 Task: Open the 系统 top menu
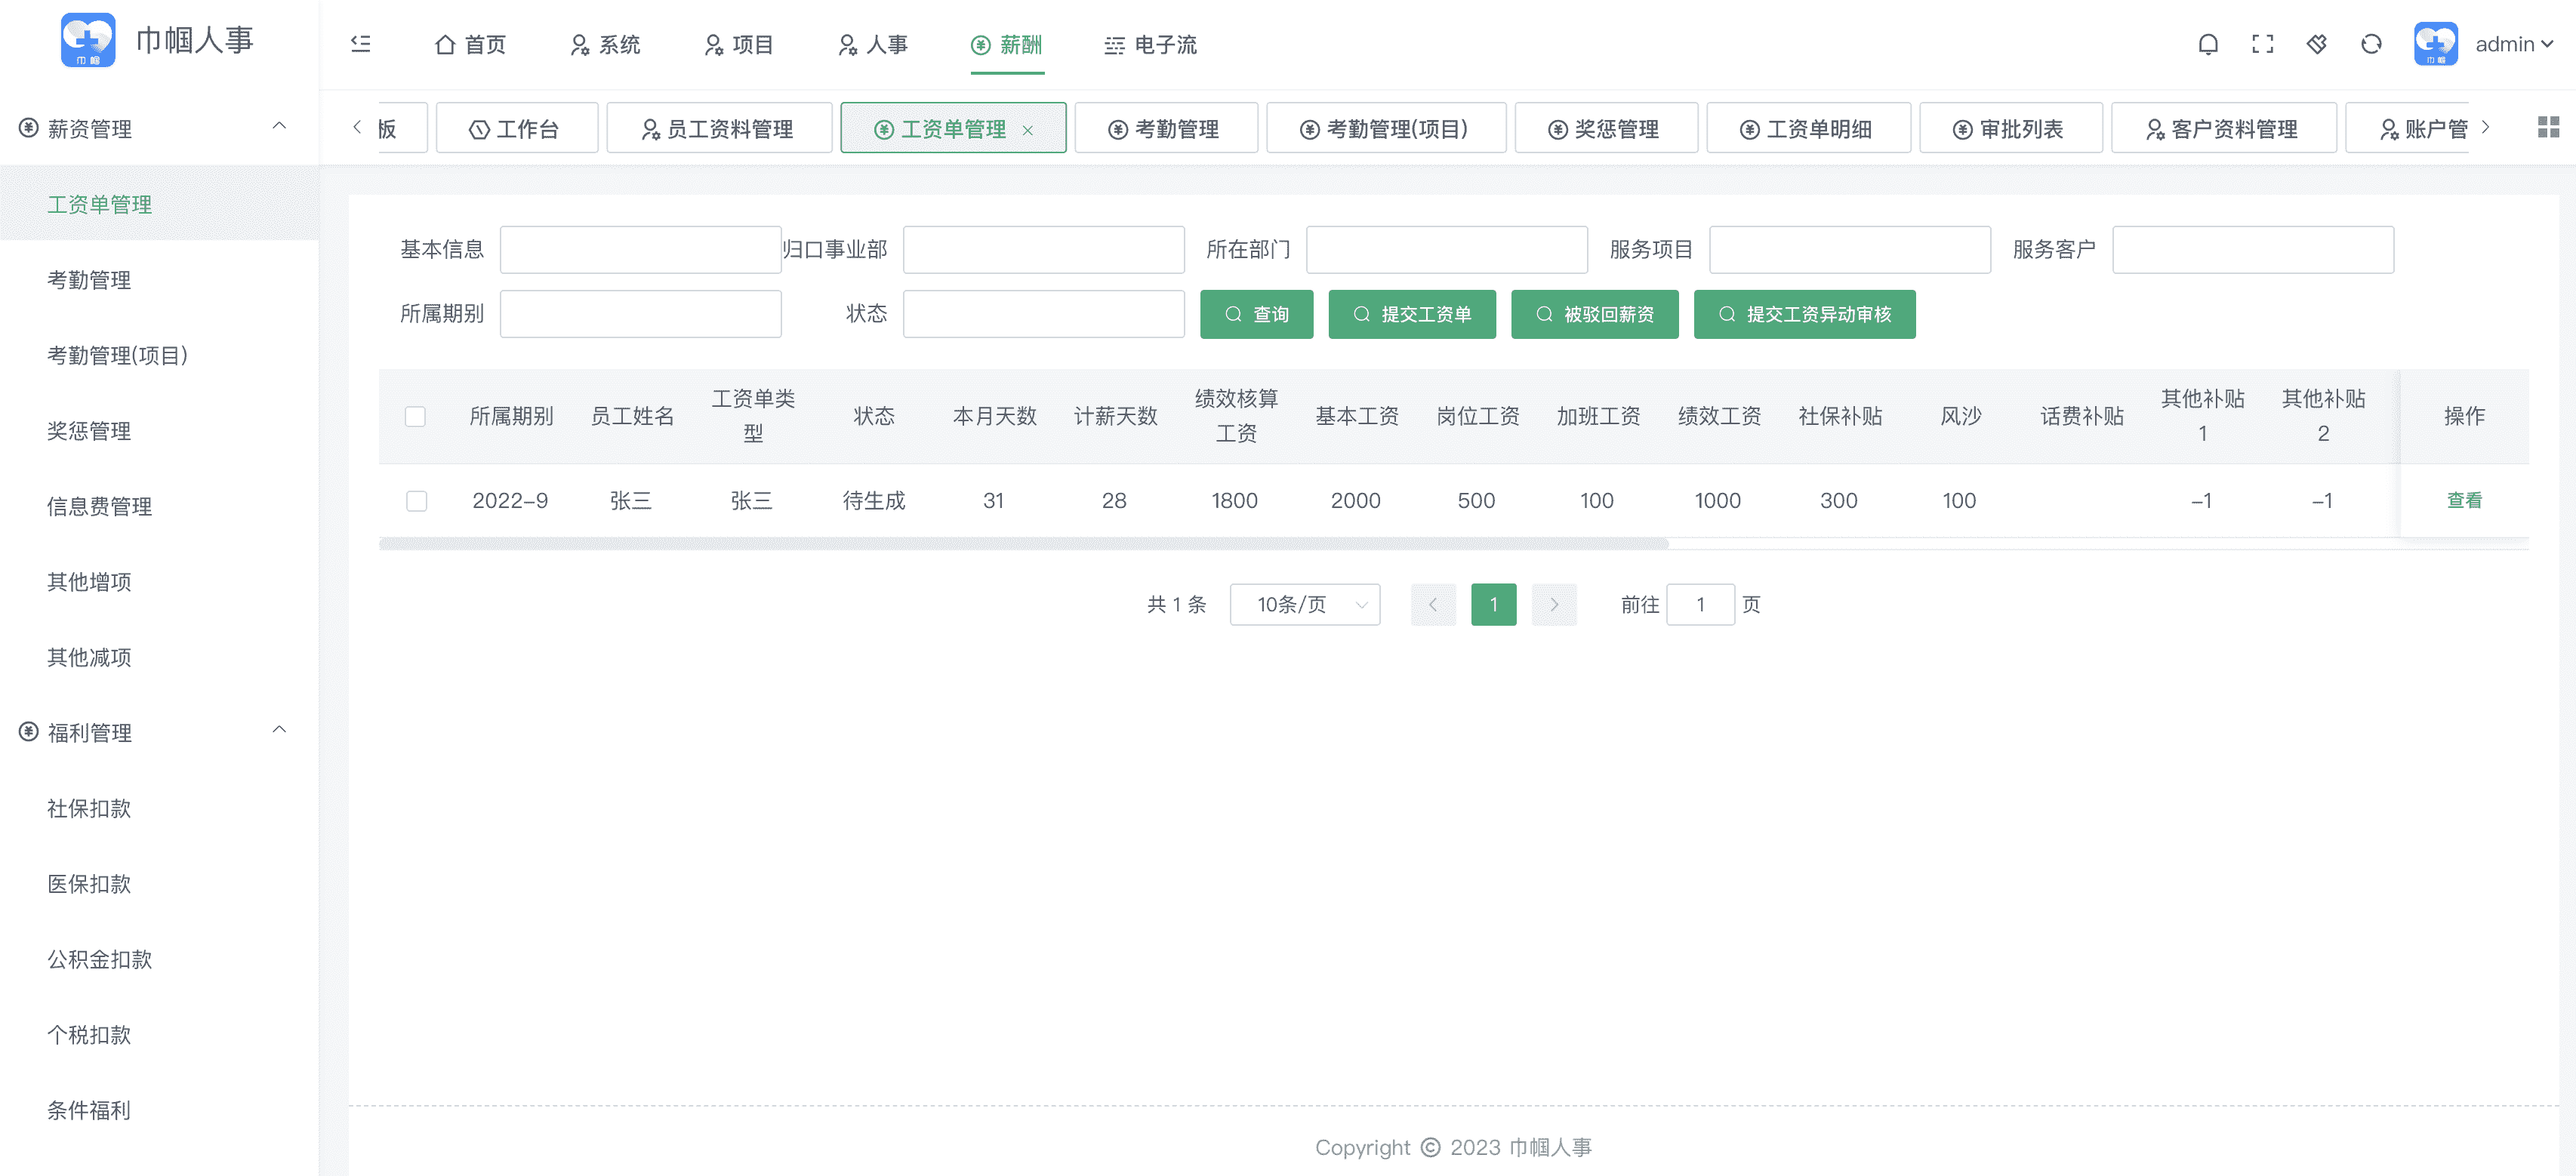(605, 44)
